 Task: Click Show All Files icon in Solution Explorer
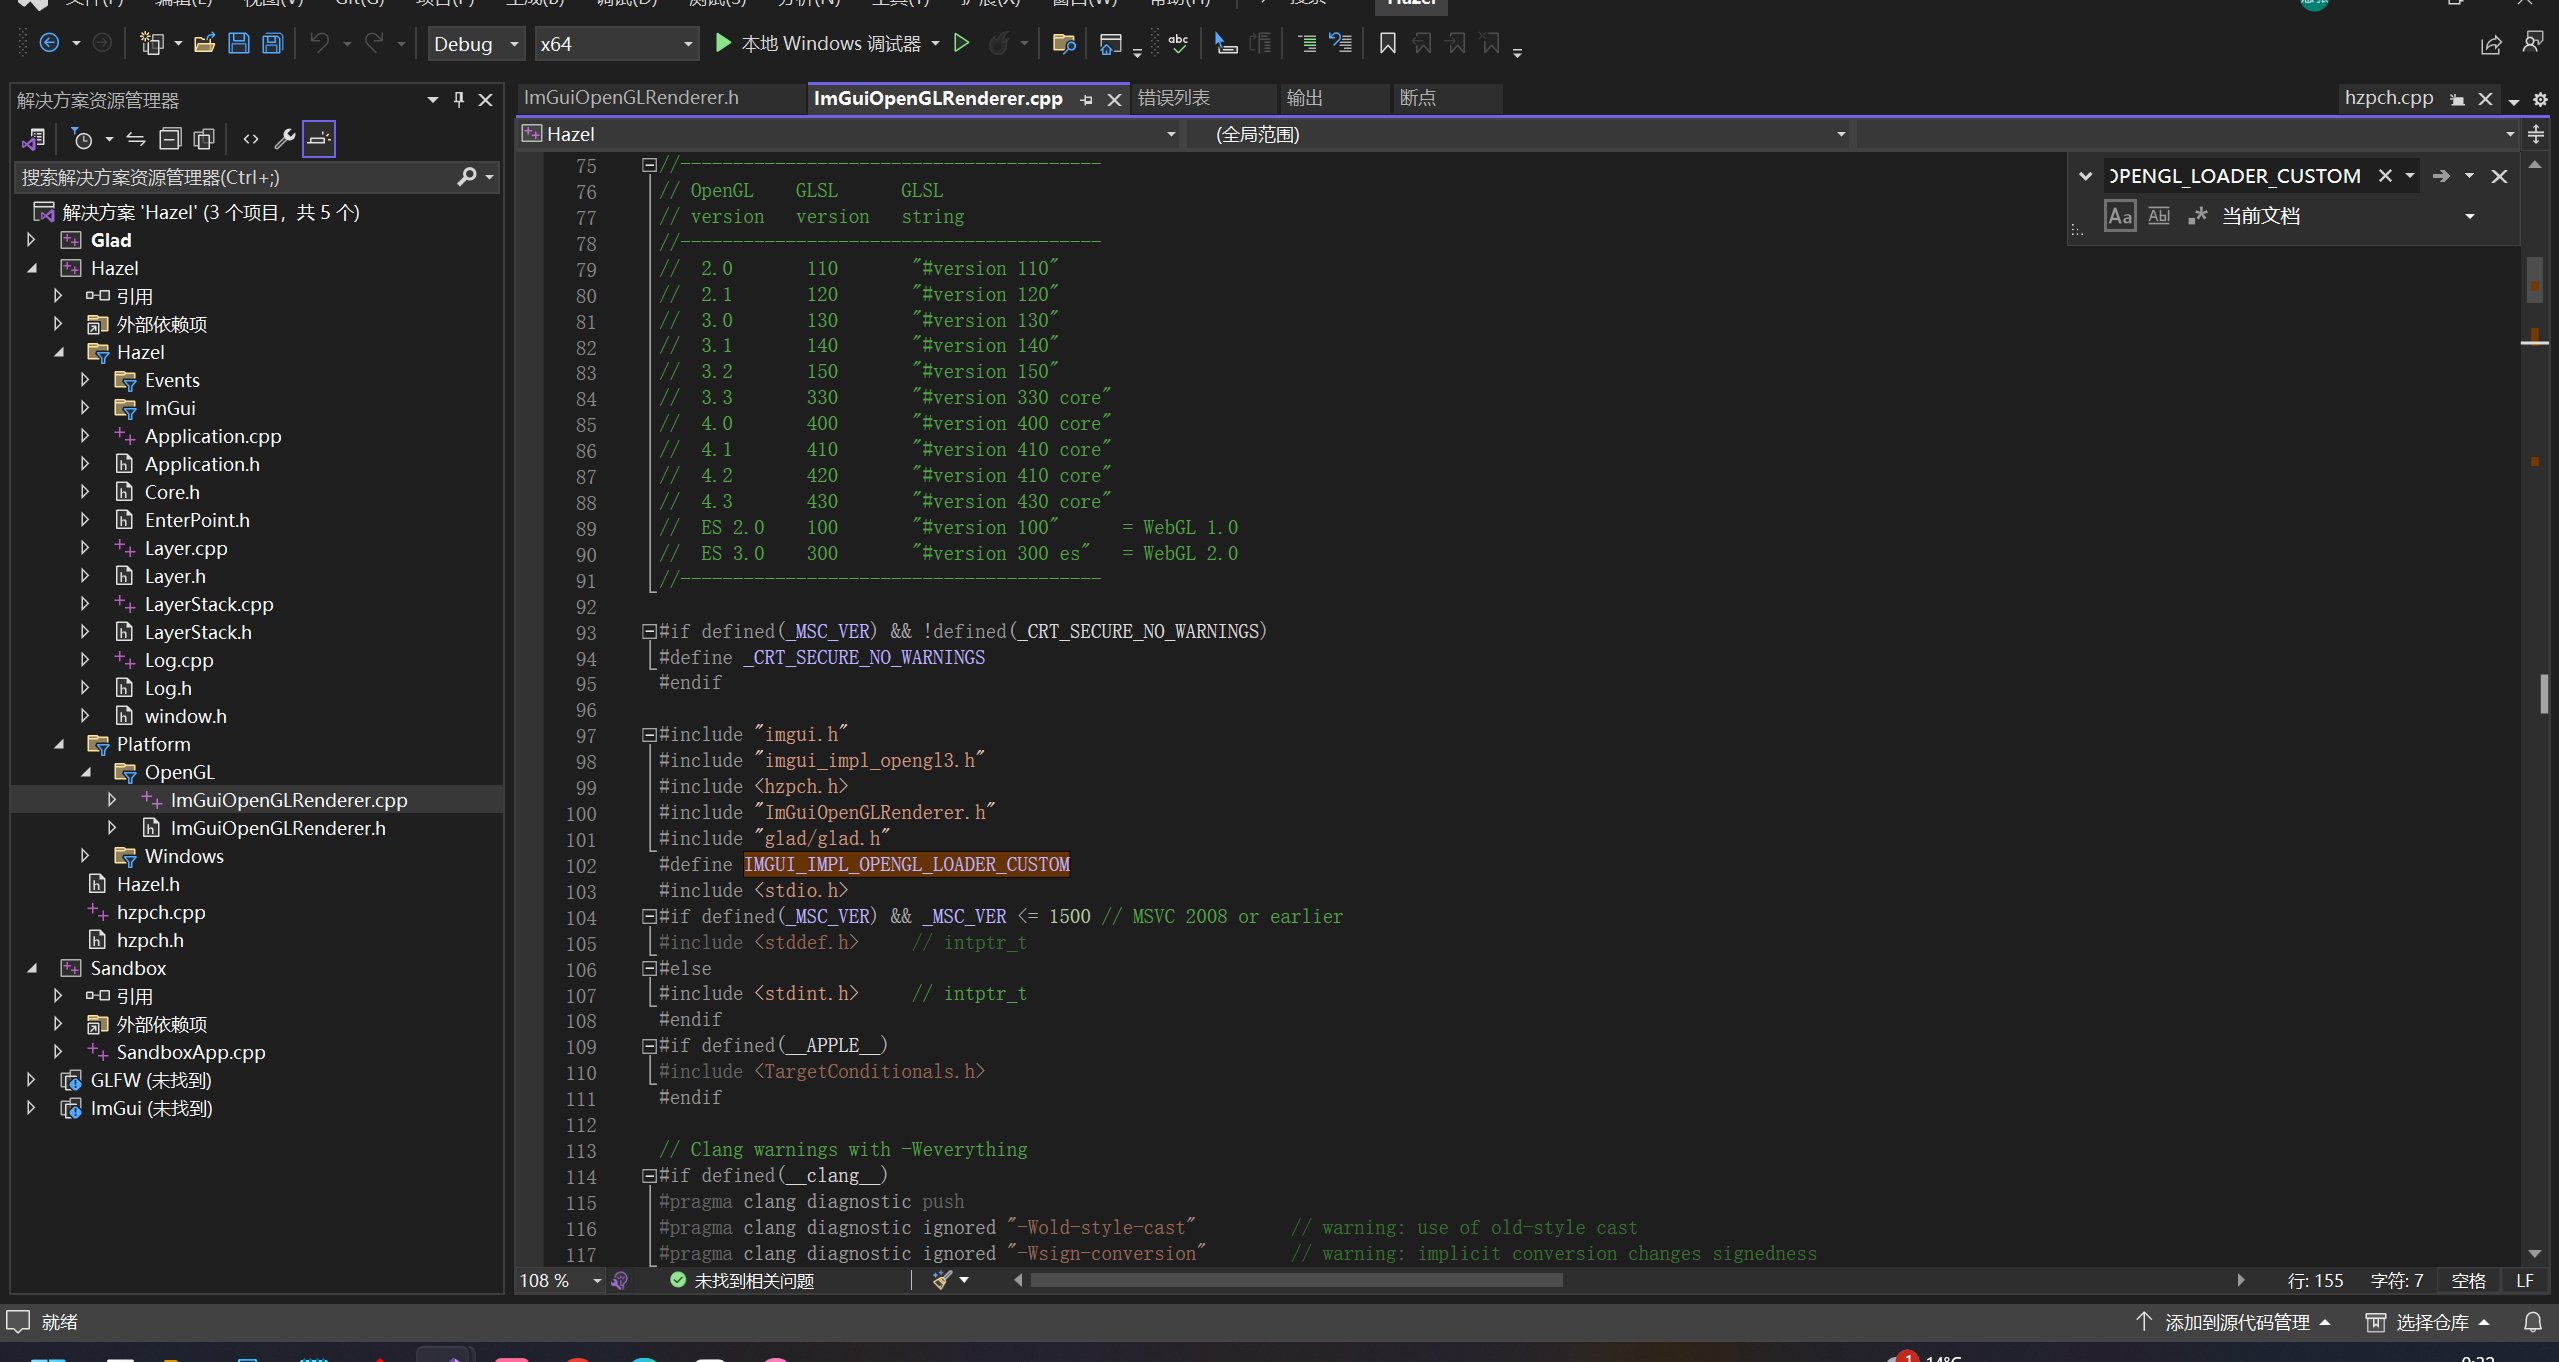204,139
